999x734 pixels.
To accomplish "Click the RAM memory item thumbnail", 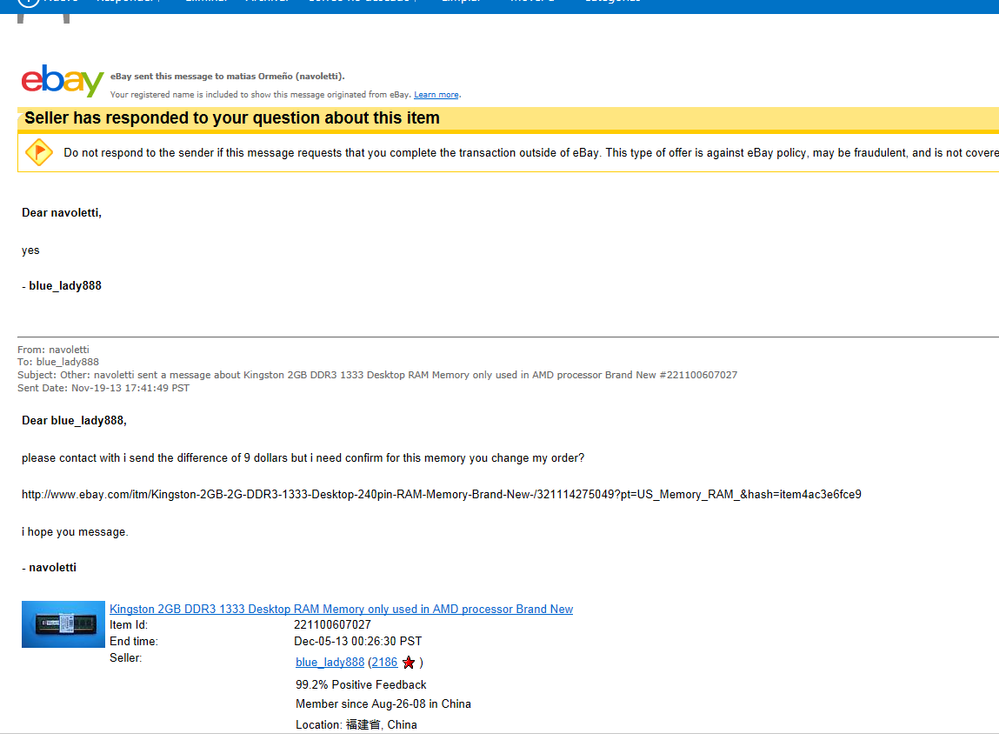I will click(x=63, y=624).
